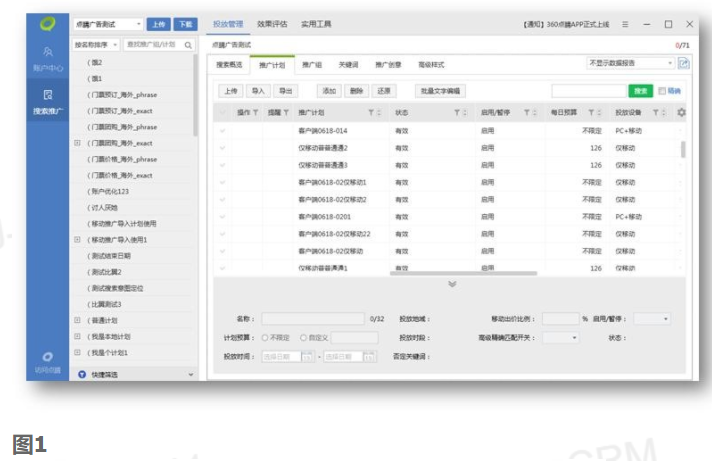Open 账户中心 in the left sidebar
This screenshot has width=712, height=461.
tap(48, 59)
